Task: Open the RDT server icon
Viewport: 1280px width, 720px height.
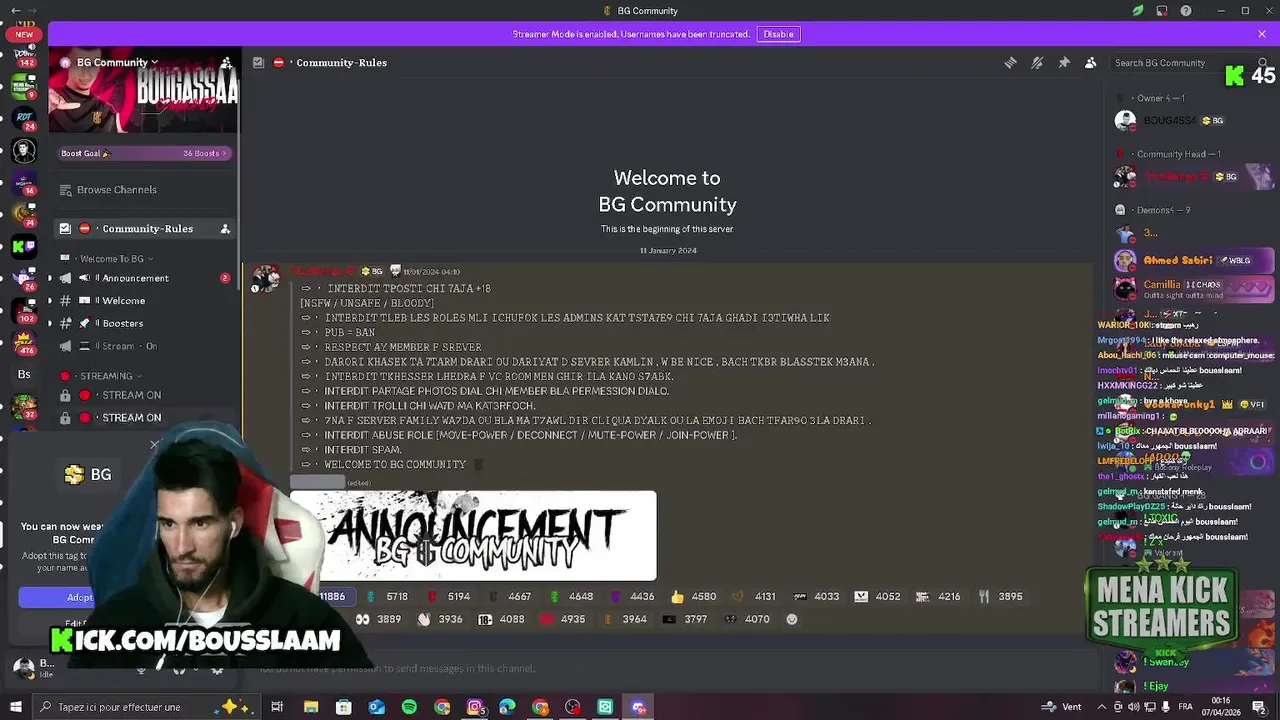Action: (24, 118)
